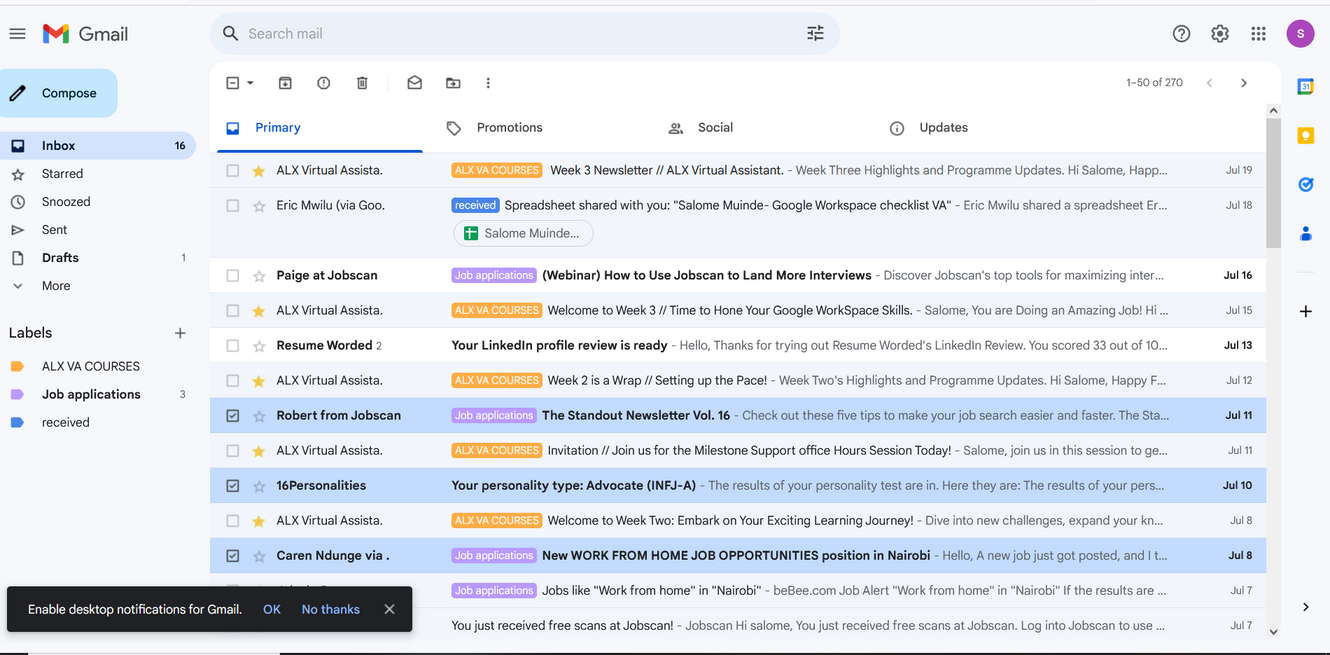Image resolution: width=1330 pixels, height=655 pixels.
Task: Uncheck the Robert from Jobscan email
Action: [x=233, y=416]
